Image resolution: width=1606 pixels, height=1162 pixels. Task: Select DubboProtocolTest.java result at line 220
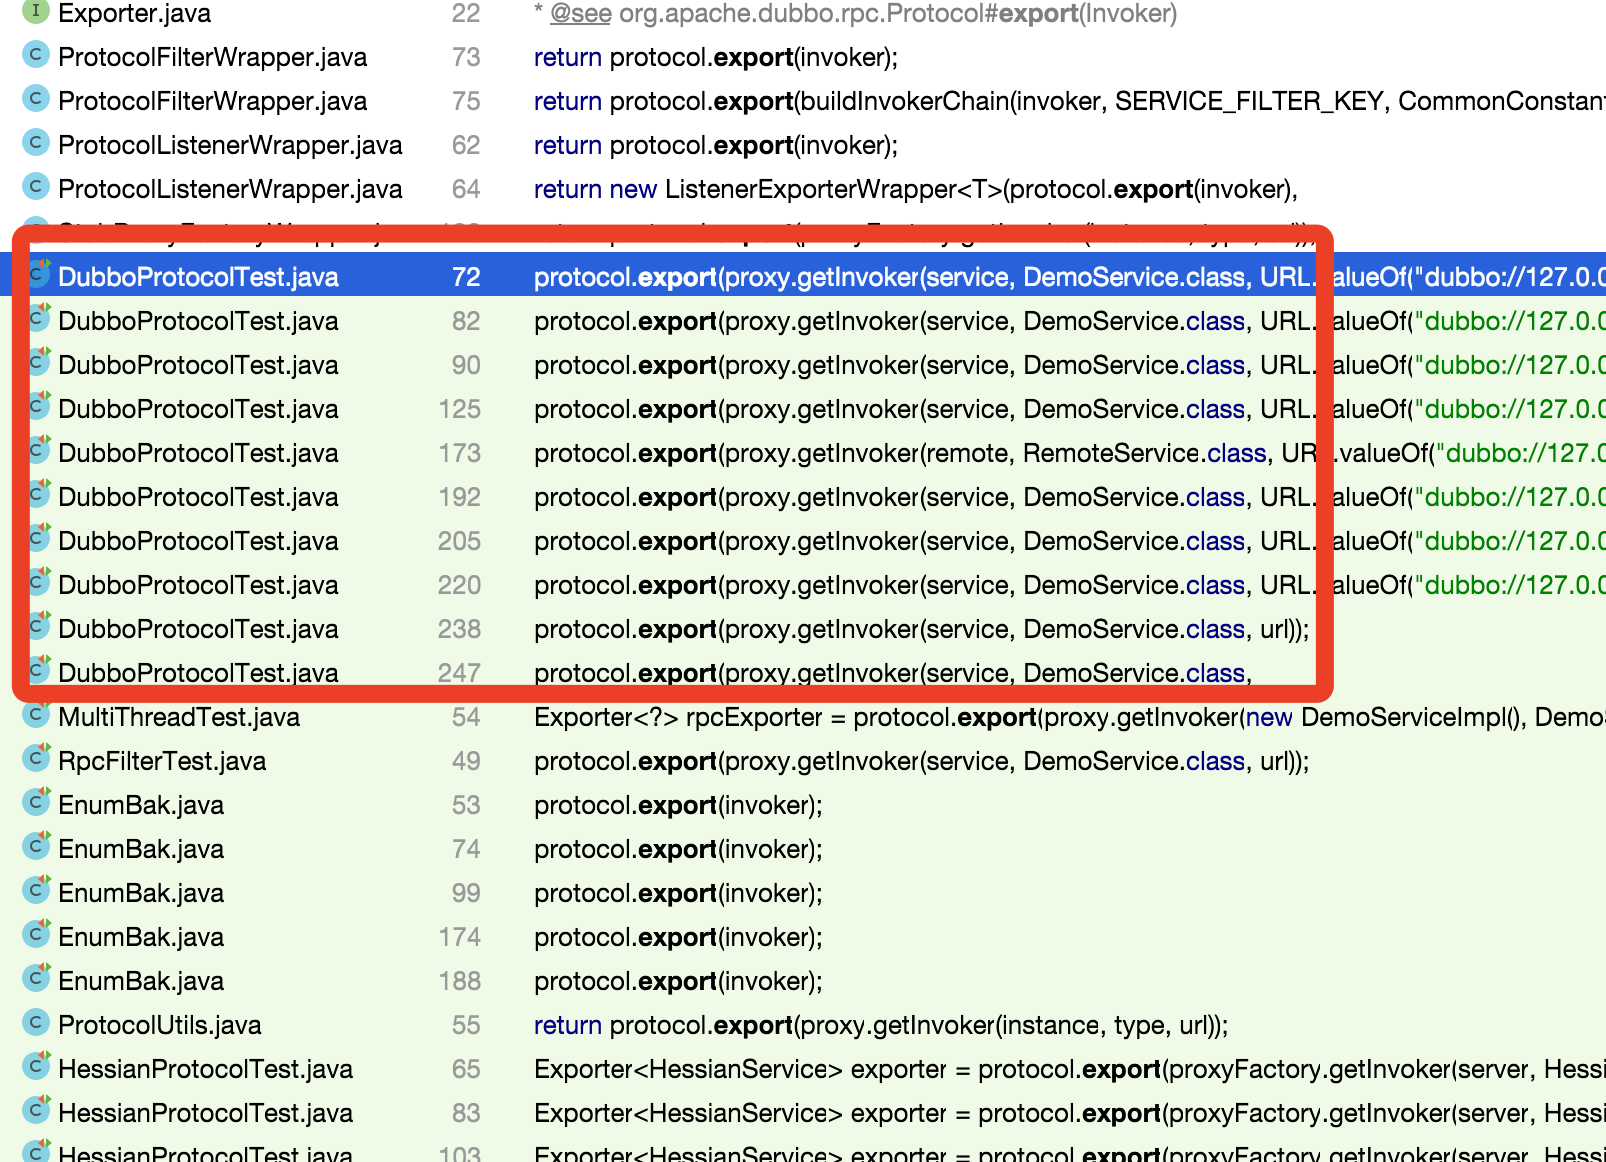click(803, 585)
